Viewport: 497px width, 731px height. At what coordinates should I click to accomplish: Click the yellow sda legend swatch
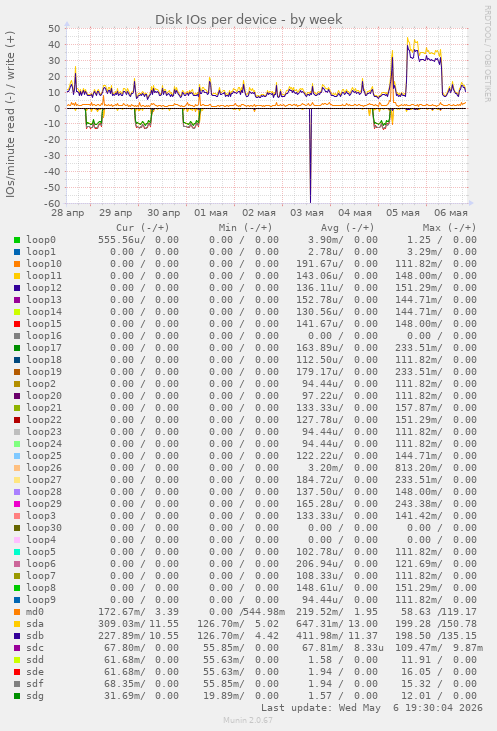pyautogui.click(x=17, y=624)
